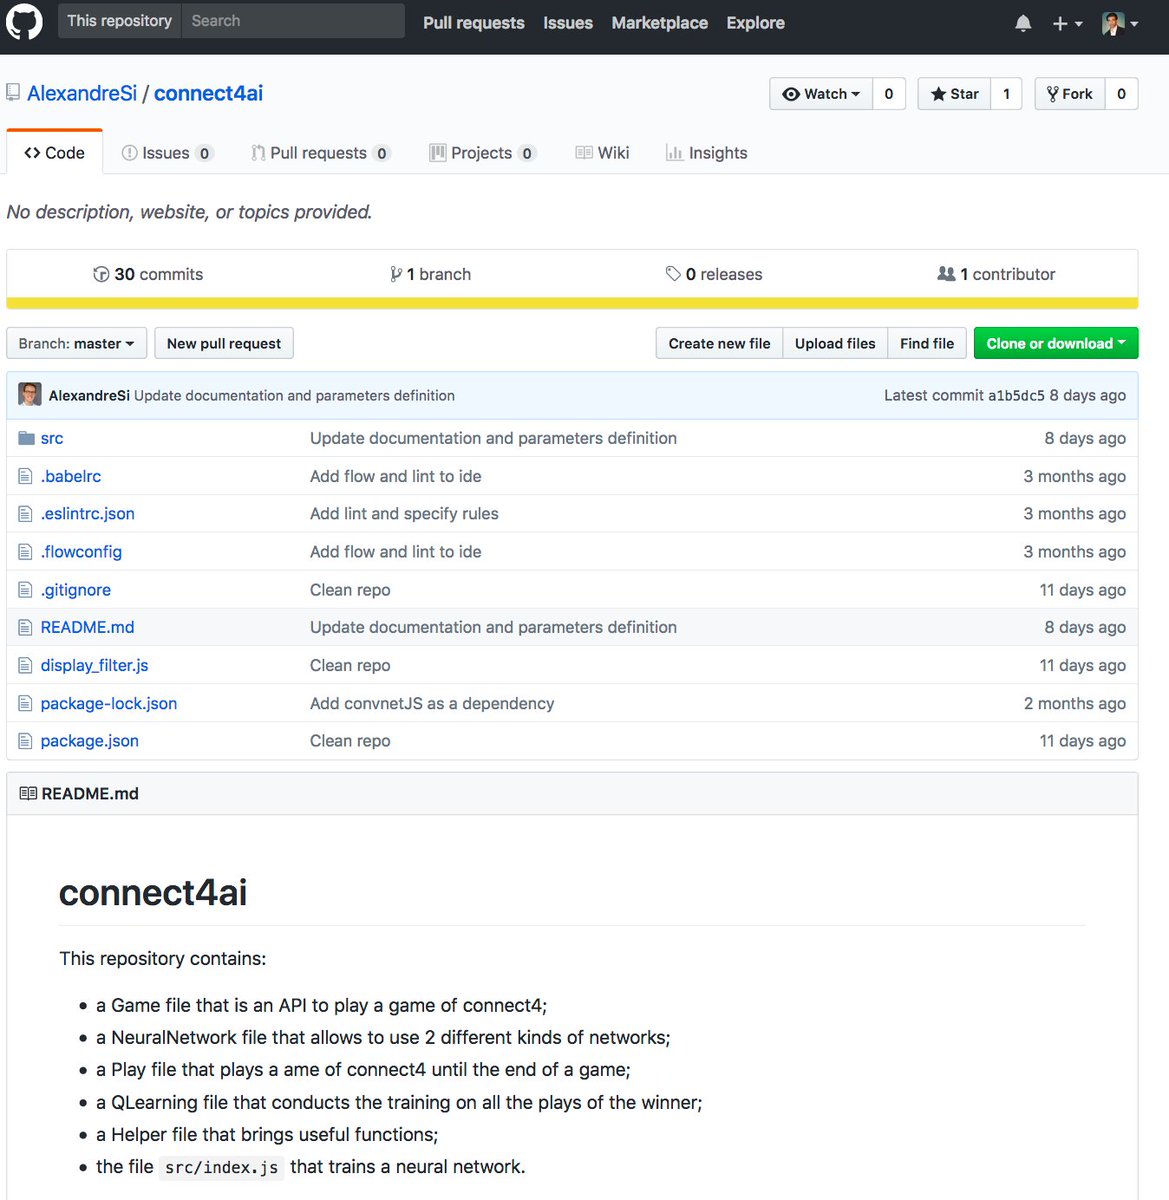Screen dimensions: 1169x1200
Task: Click the .eslintrc.json file icon
Action: coord(26,514)
